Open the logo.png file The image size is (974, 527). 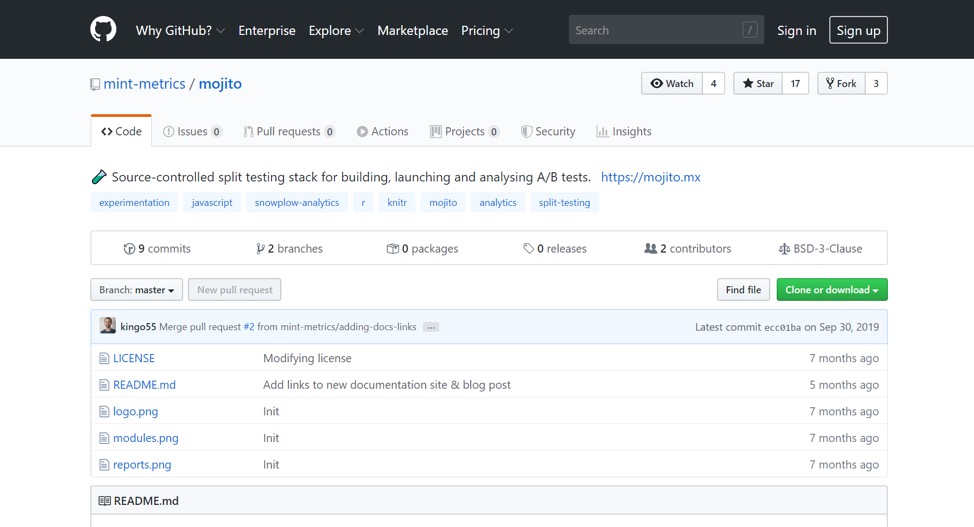click(135, 412)
